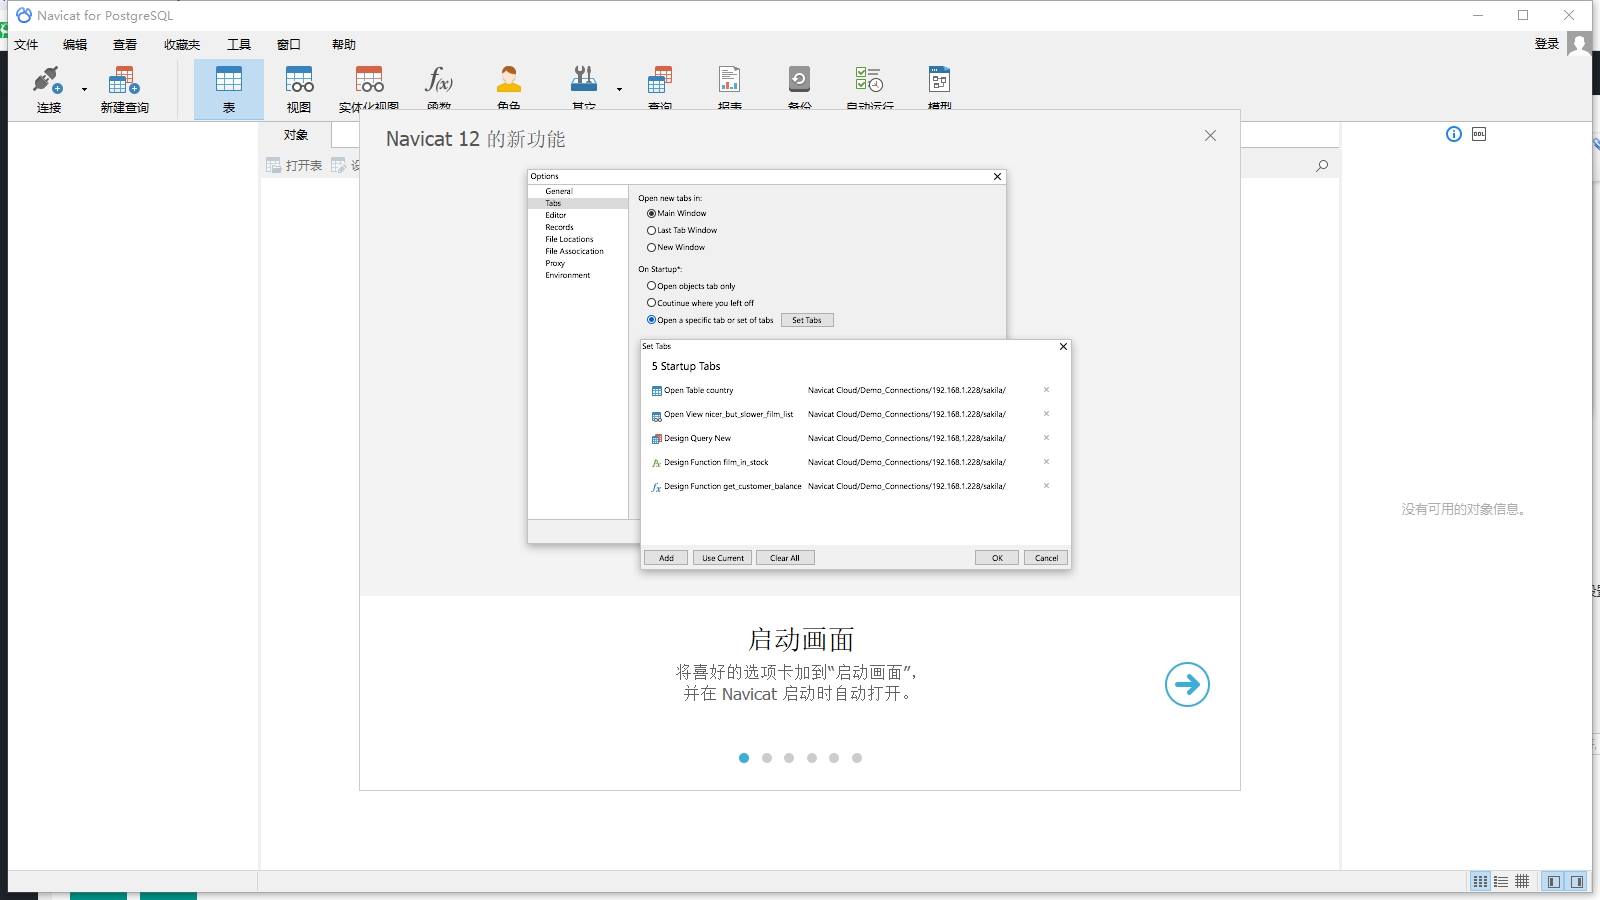Select the Others tools toolbar icon

[584, 86]
